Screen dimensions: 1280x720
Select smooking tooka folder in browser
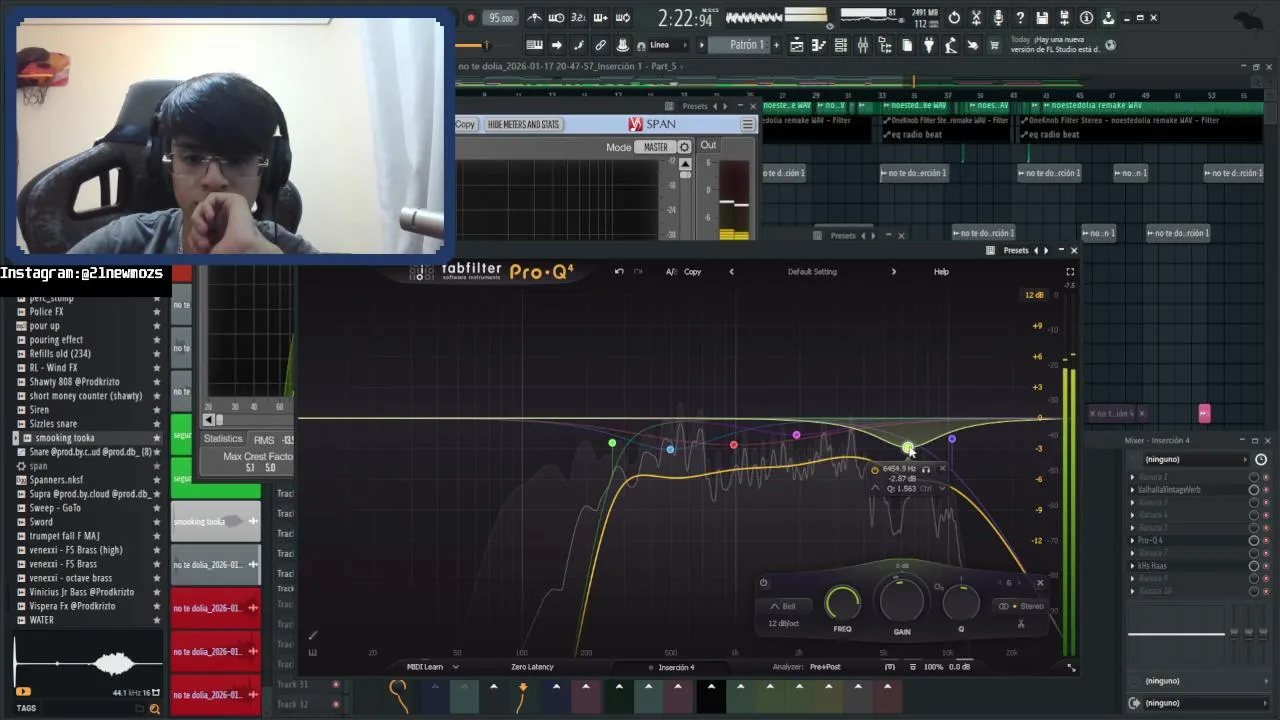[x=64, y=438]
